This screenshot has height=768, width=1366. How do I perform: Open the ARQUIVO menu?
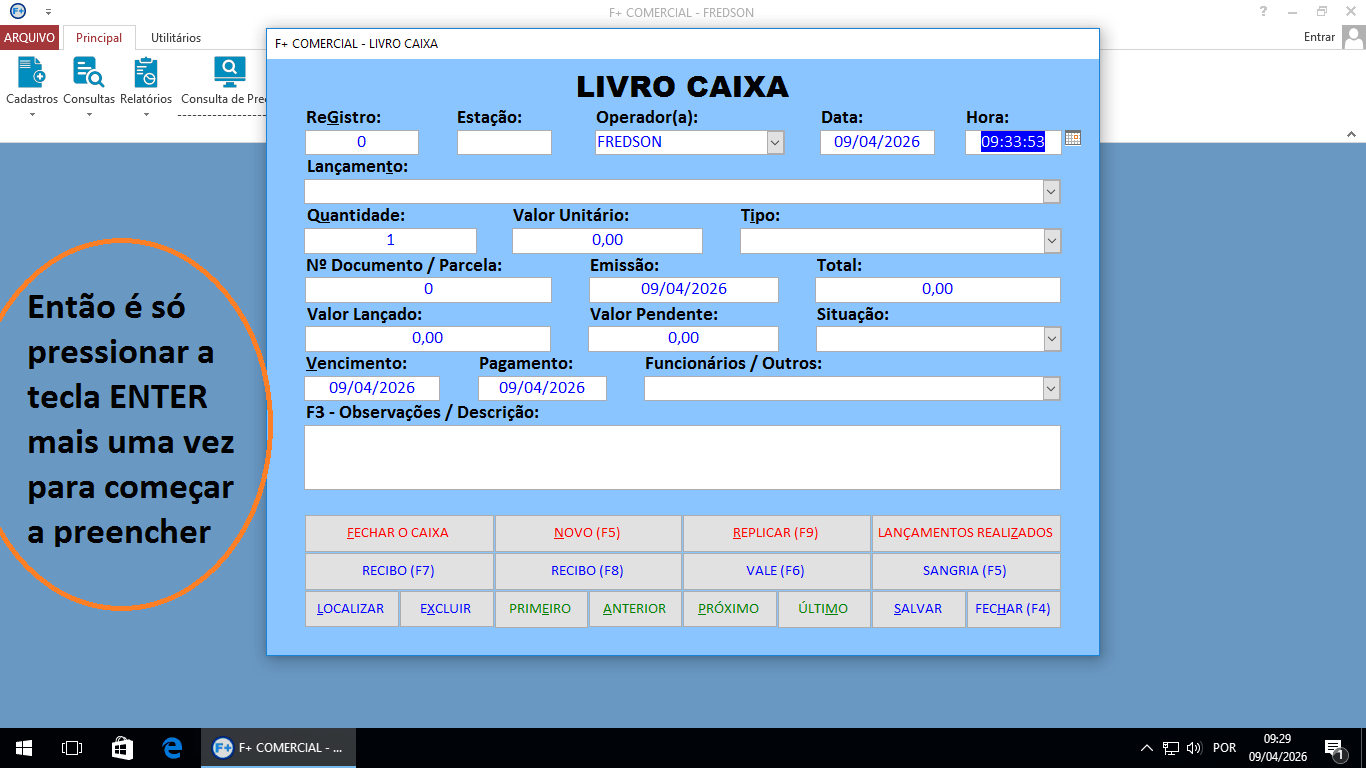[x=30, y=37]
